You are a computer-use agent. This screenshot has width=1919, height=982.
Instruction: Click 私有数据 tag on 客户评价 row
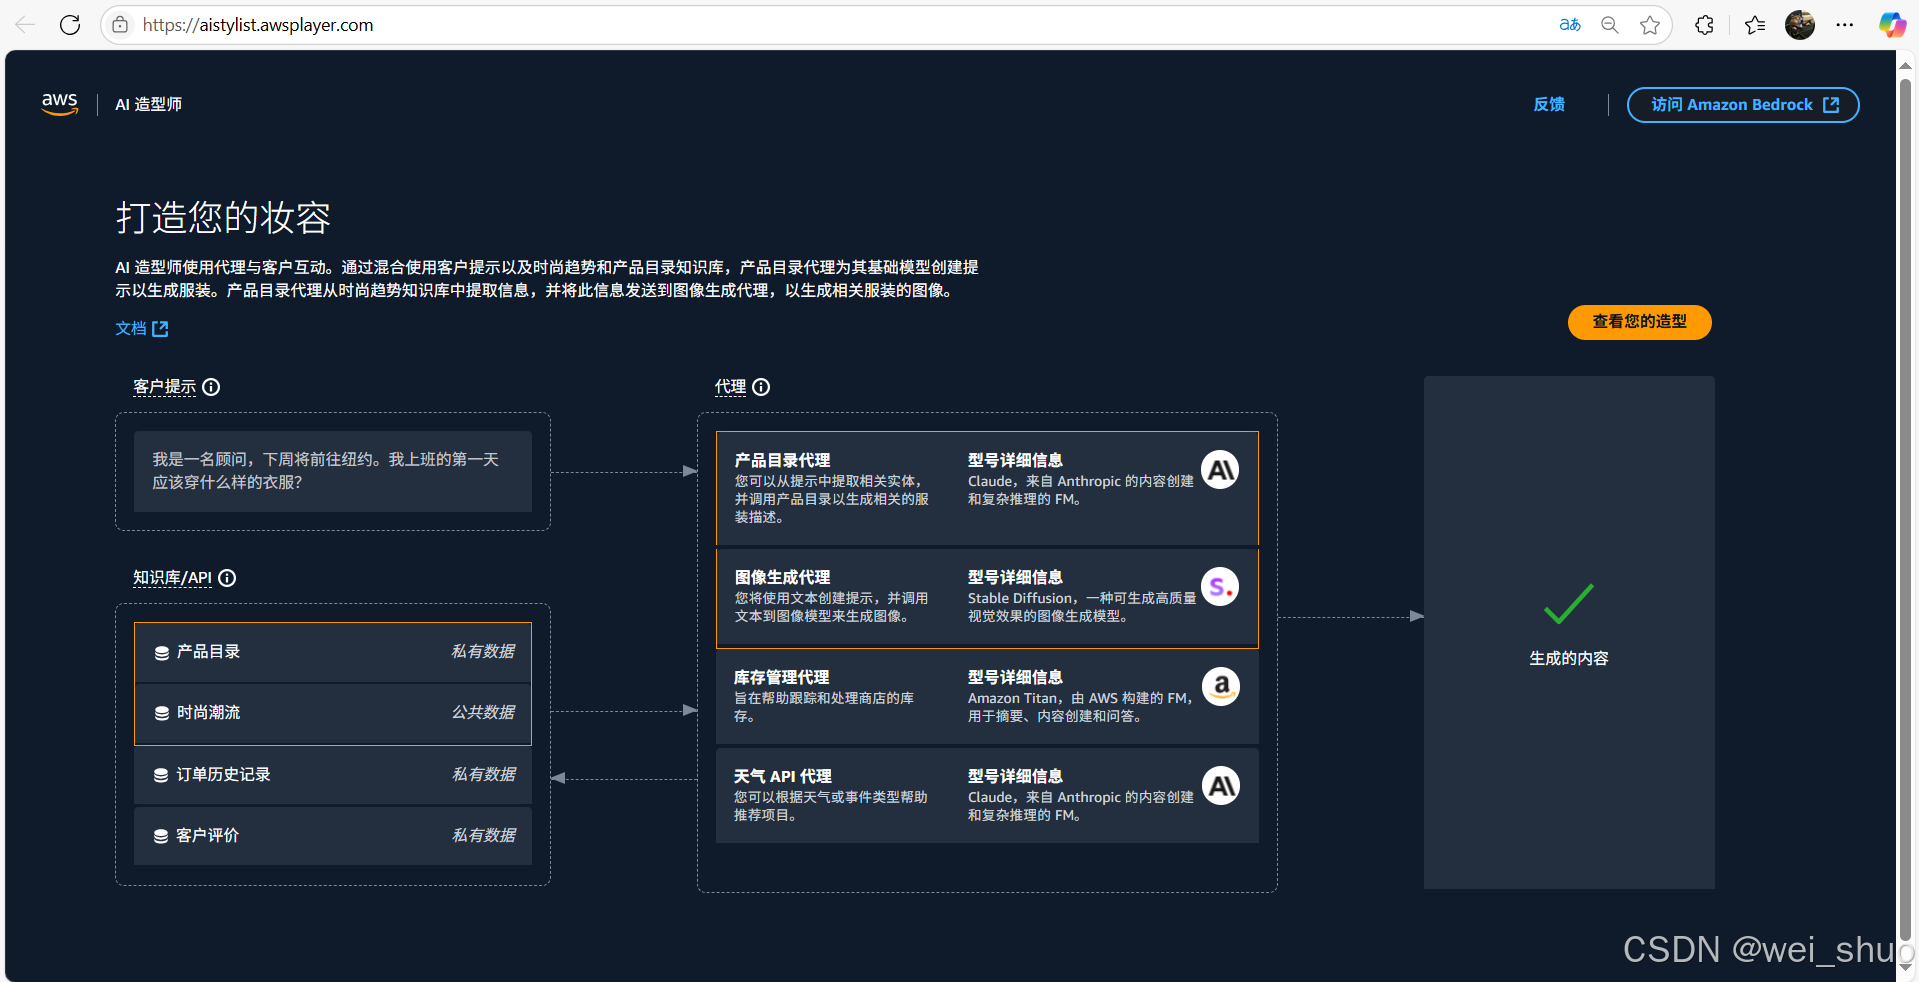[484, 835]
